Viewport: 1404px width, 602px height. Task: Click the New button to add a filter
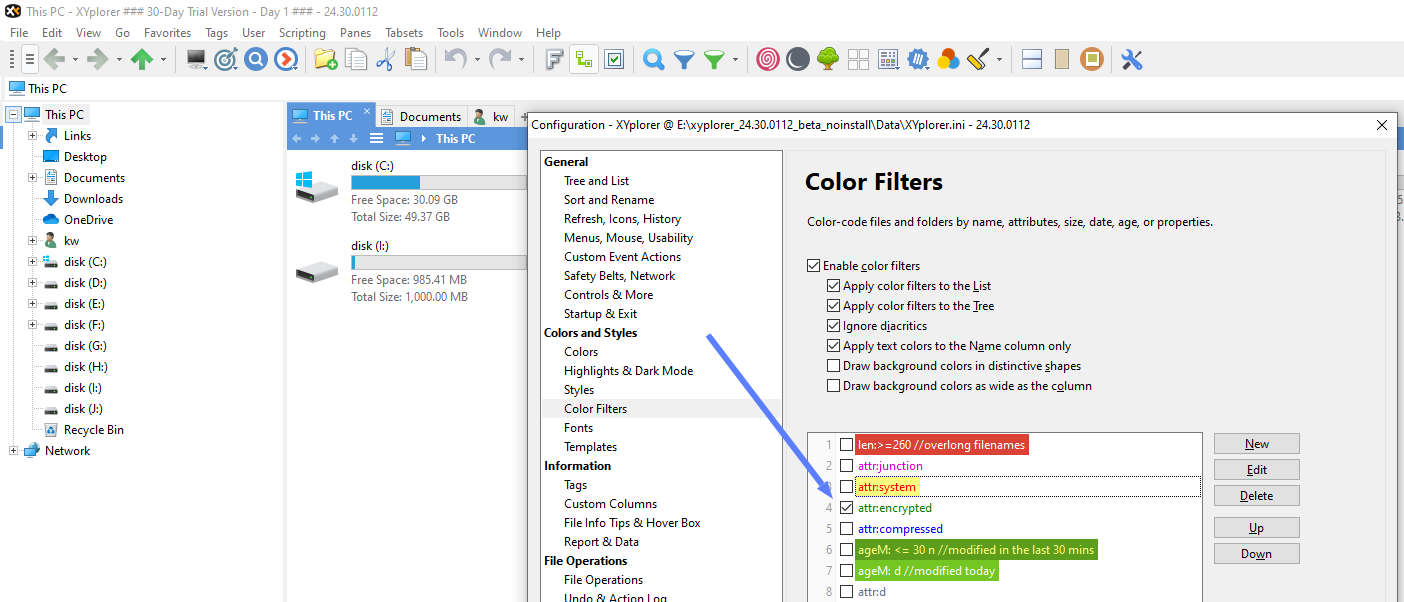(1256, 443)
